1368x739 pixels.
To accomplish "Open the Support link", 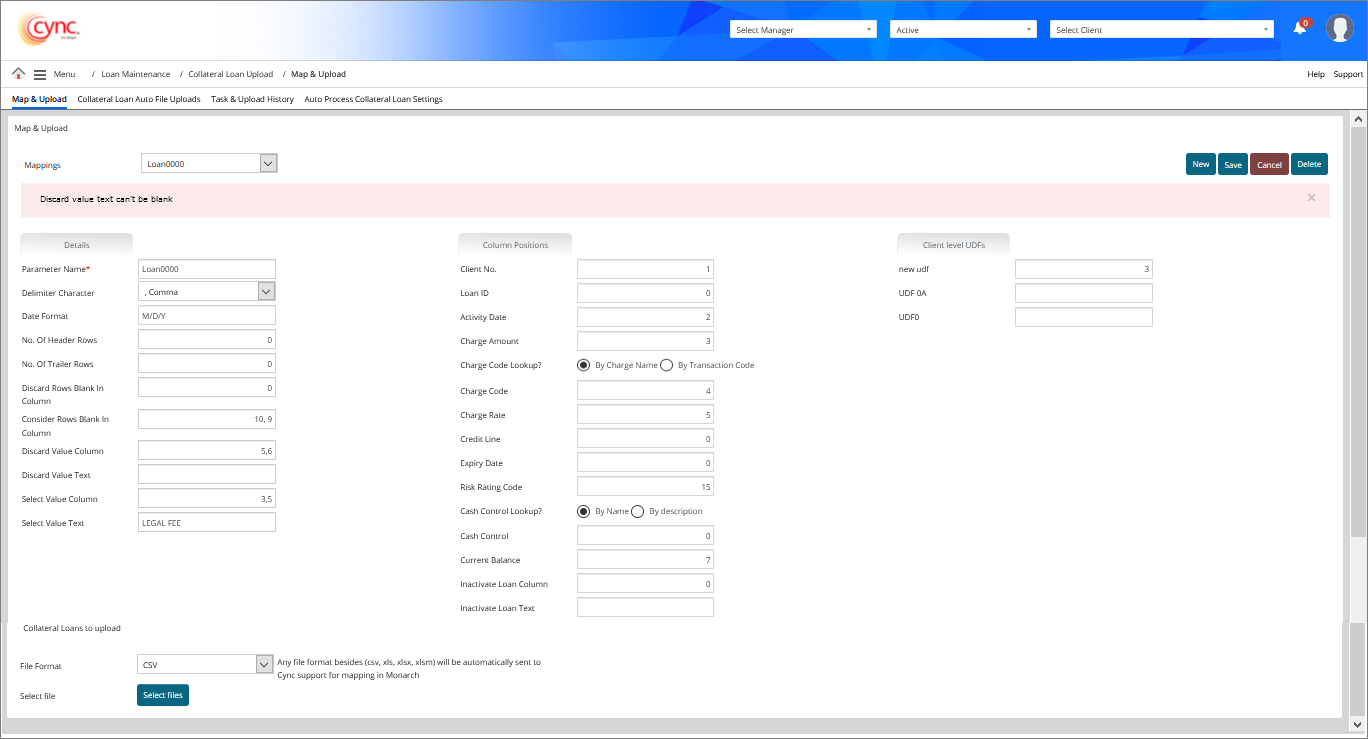I will [x=1347, y=74].
